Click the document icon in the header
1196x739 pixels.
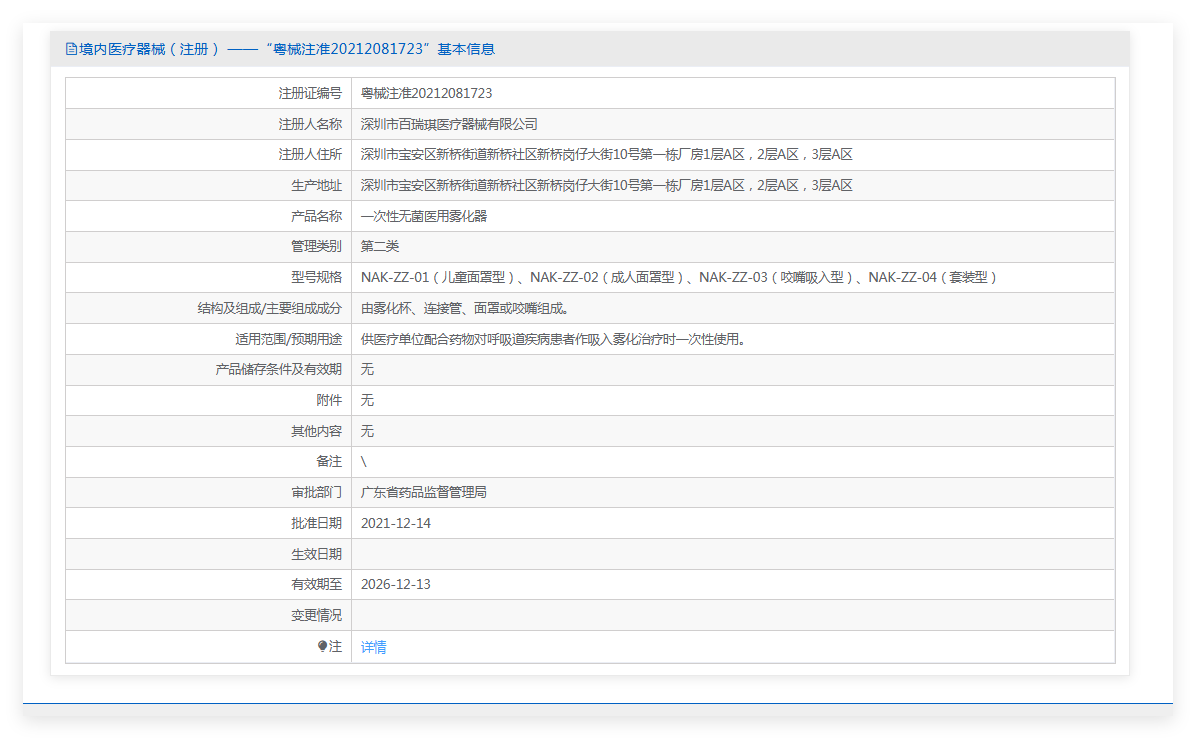pyautogui.click(x=71, y=49)
